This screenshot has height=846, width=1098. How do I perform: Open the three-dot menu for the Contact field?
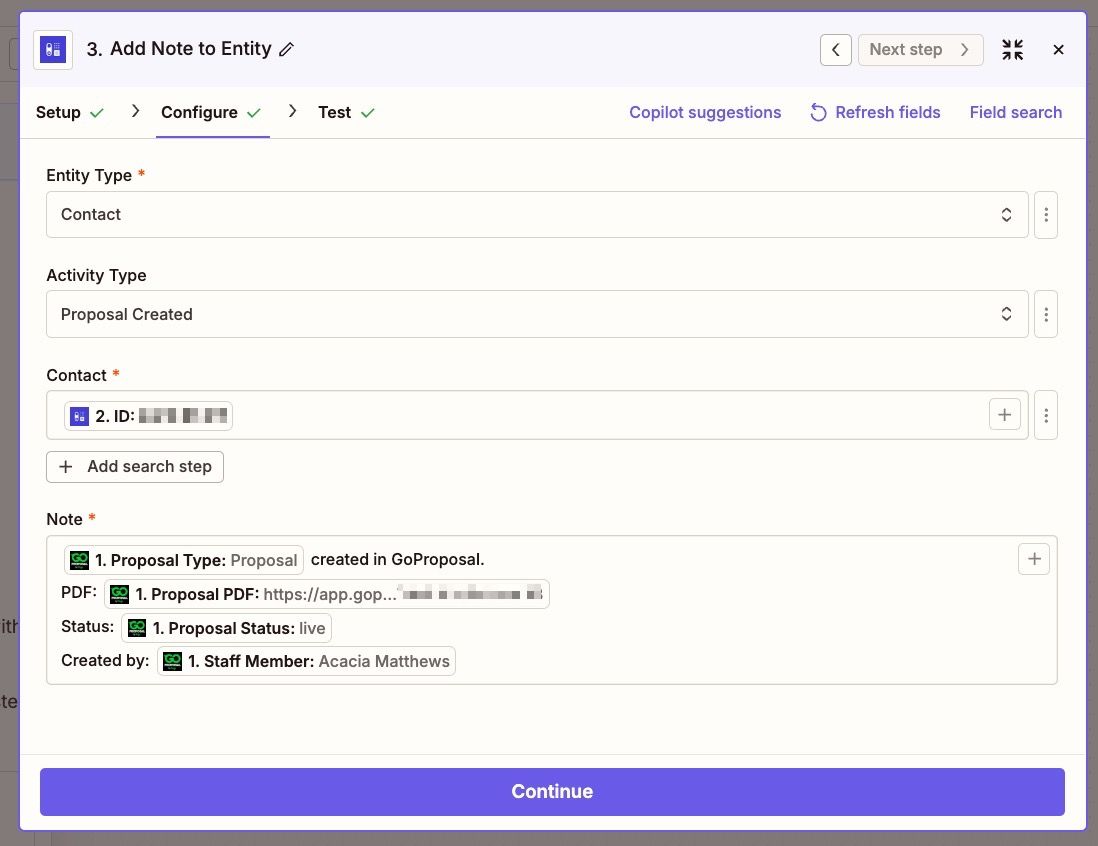tap(1045, 415)
